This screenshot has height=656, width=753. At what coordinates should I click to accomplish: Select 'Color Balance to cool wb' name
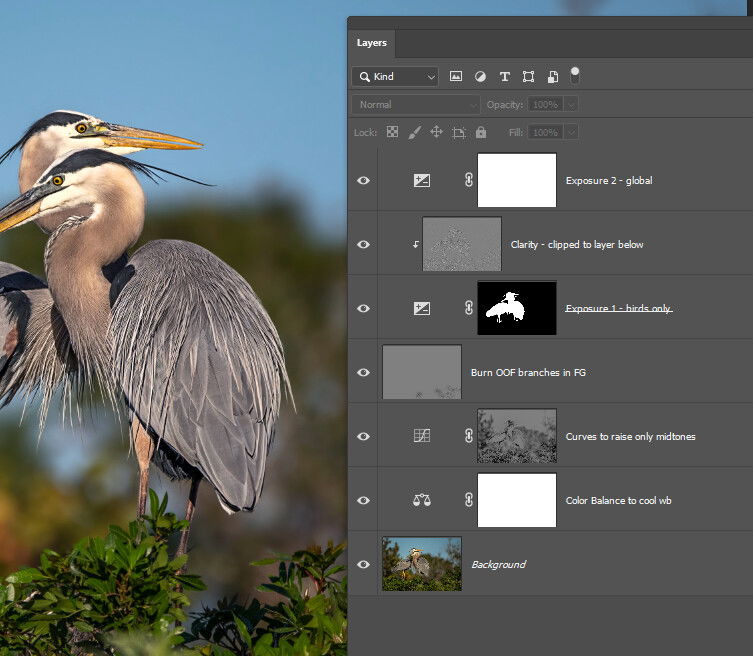click(x=619, y=500)
